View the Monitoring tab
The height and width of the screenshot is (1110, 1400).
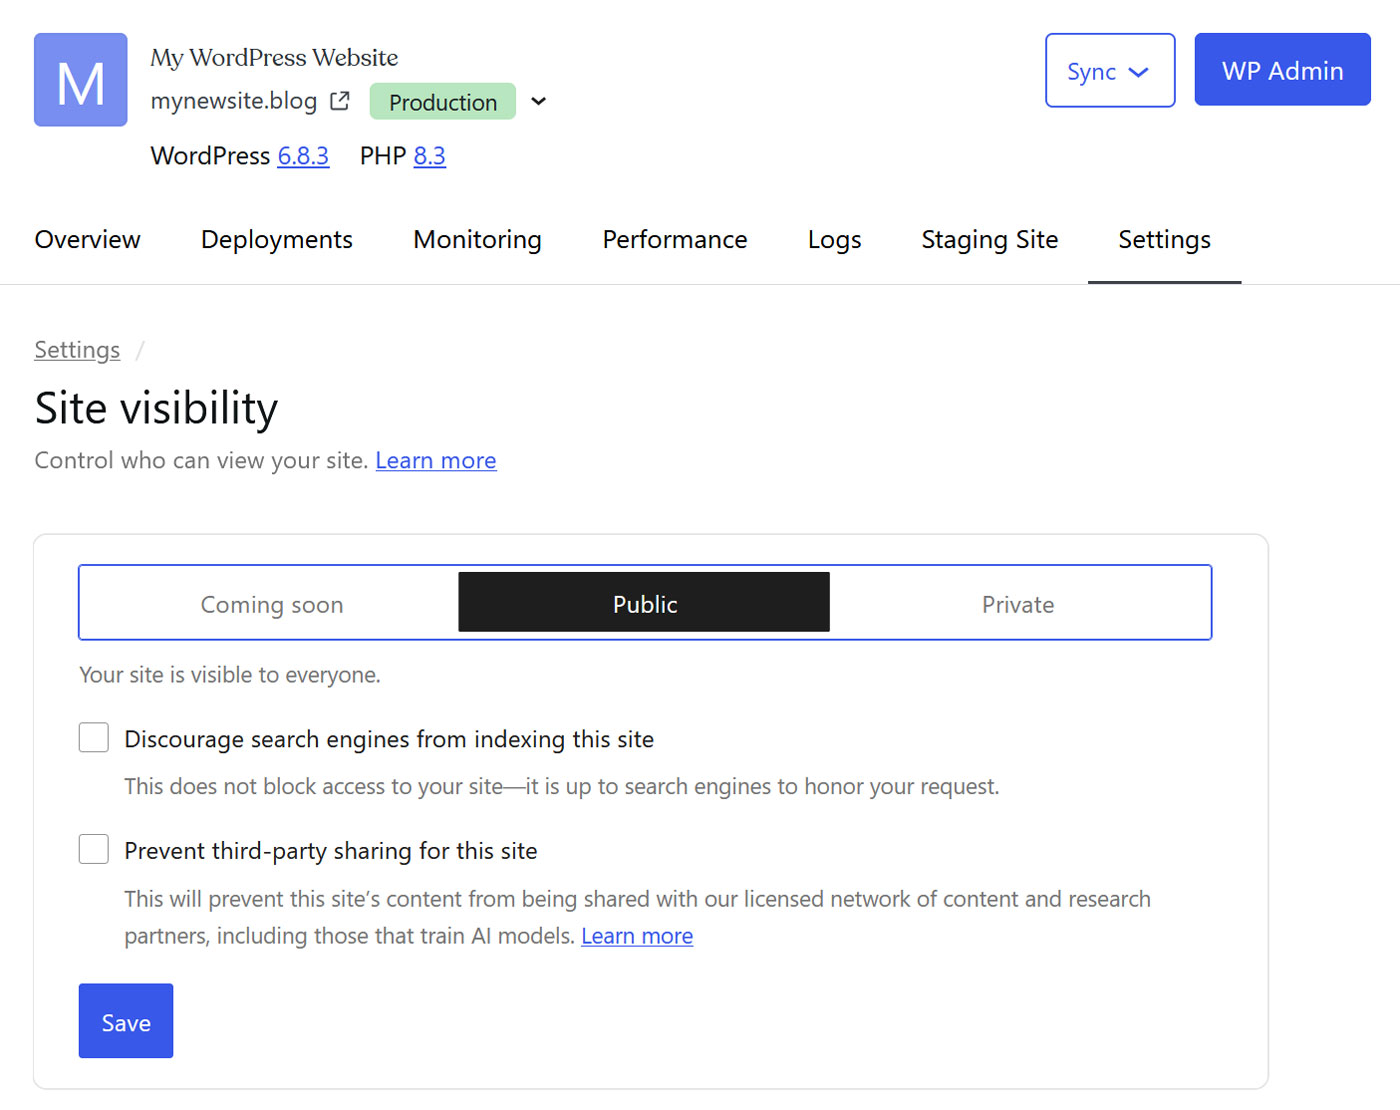click(477, 239)
